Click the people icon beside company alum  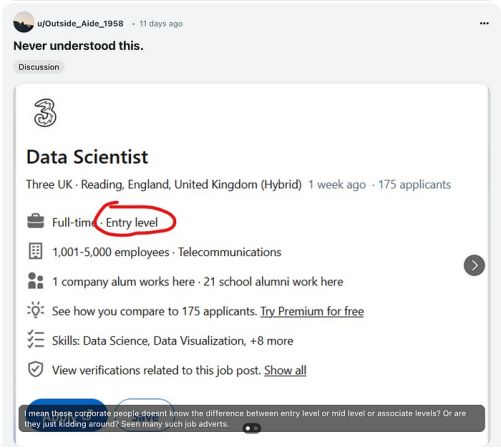[x=35, y=281]
